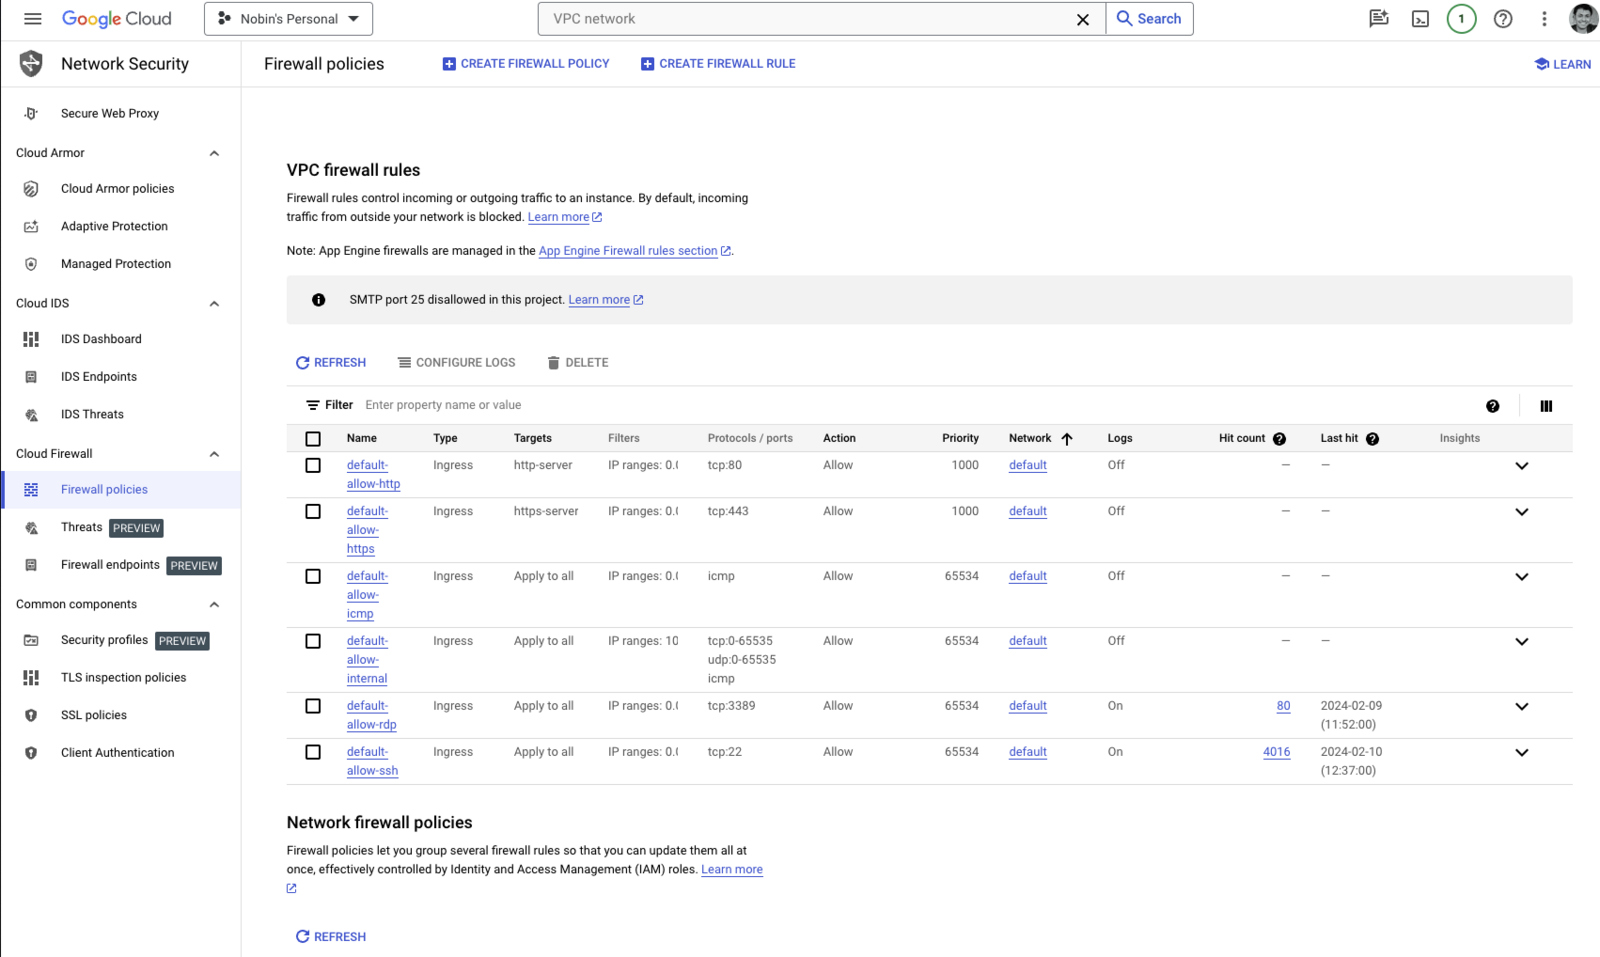Image resolution: width=1600 pixels, height=957 pixels.
Task: Open the default-allow-internal rule link
Action: click(x=367, y=660)
